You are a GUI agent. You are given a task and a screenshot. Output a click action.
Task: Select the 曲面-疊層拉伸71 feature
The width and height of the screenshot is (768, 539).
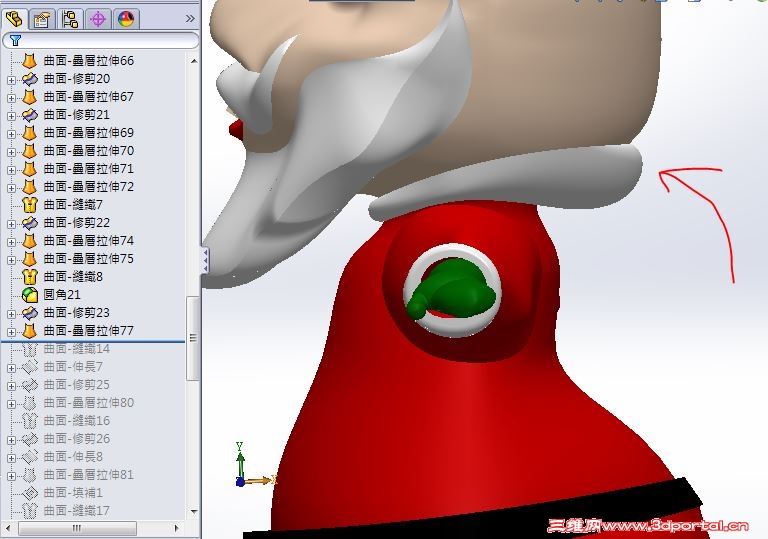tap(89, 169)
